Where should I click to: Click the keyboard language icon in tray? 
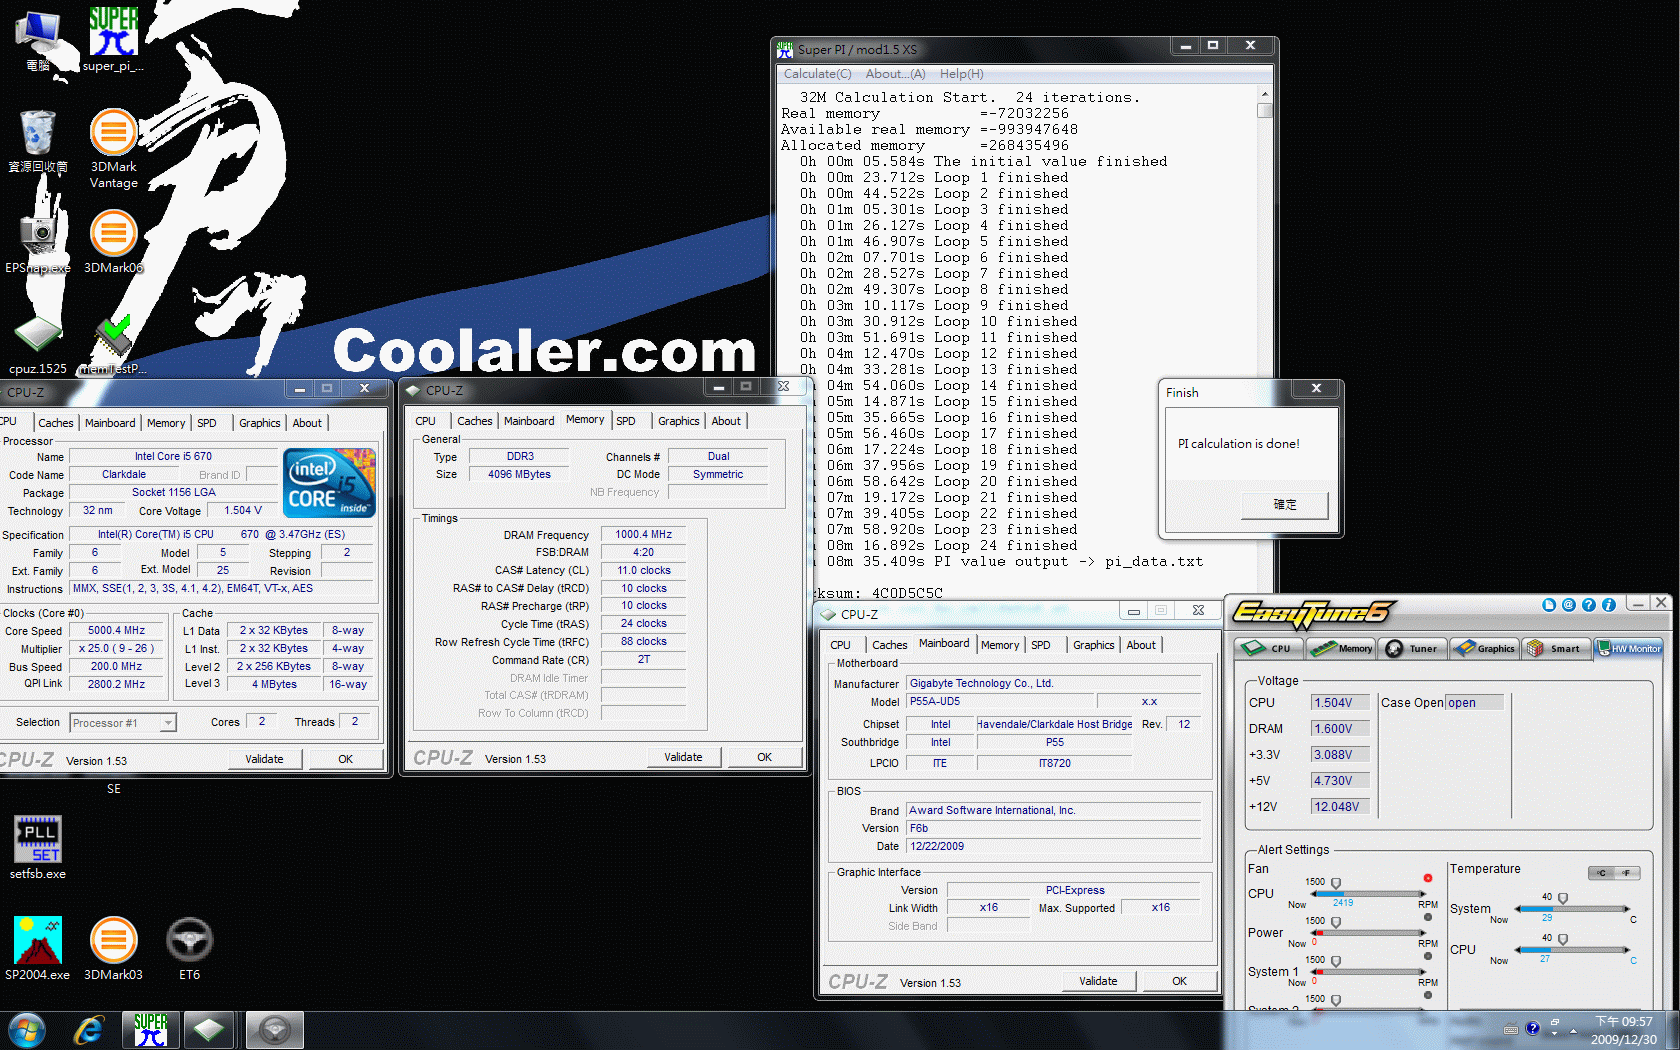coord(1511,1029)
